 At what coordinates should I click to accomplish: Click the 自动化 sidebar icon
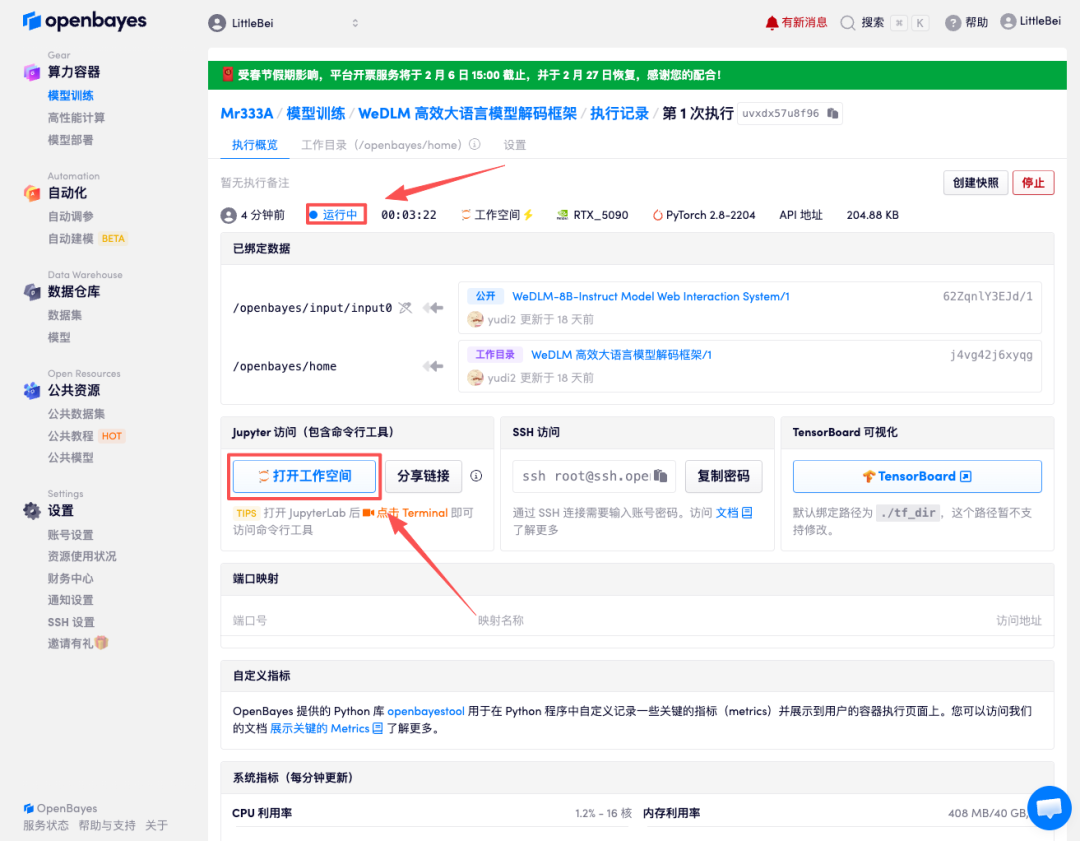(32, 193)
